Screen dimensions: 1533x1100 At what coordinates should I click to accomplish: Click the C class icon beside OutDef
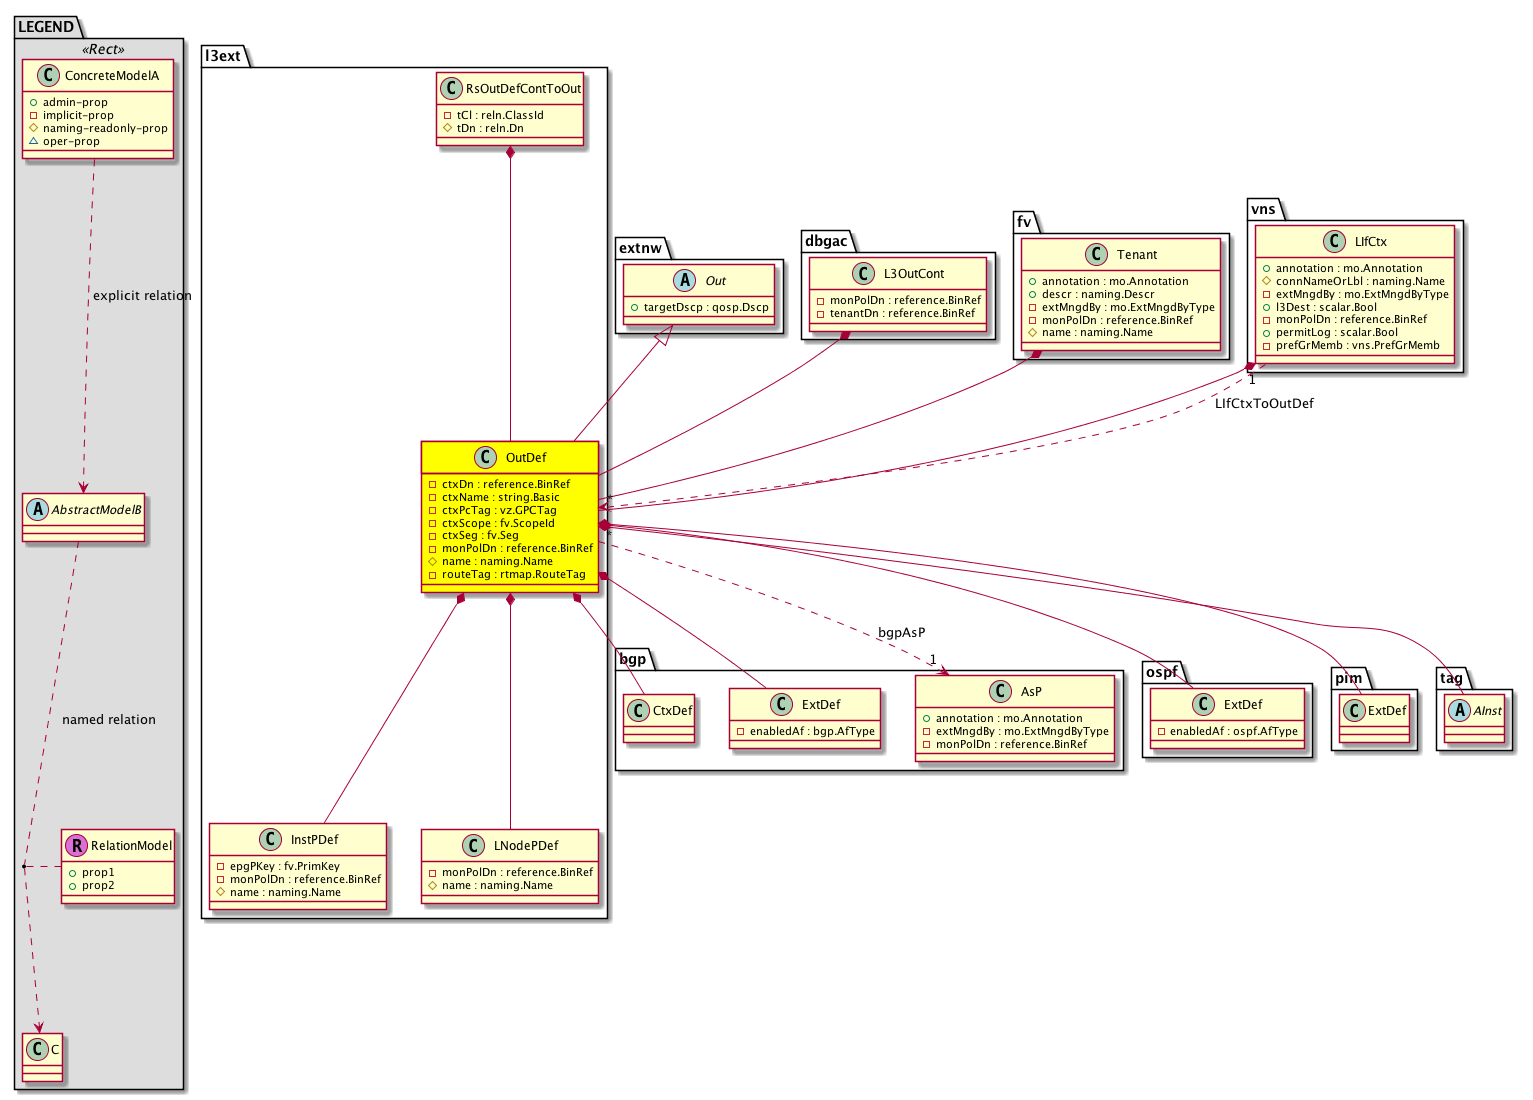[485, 457]
